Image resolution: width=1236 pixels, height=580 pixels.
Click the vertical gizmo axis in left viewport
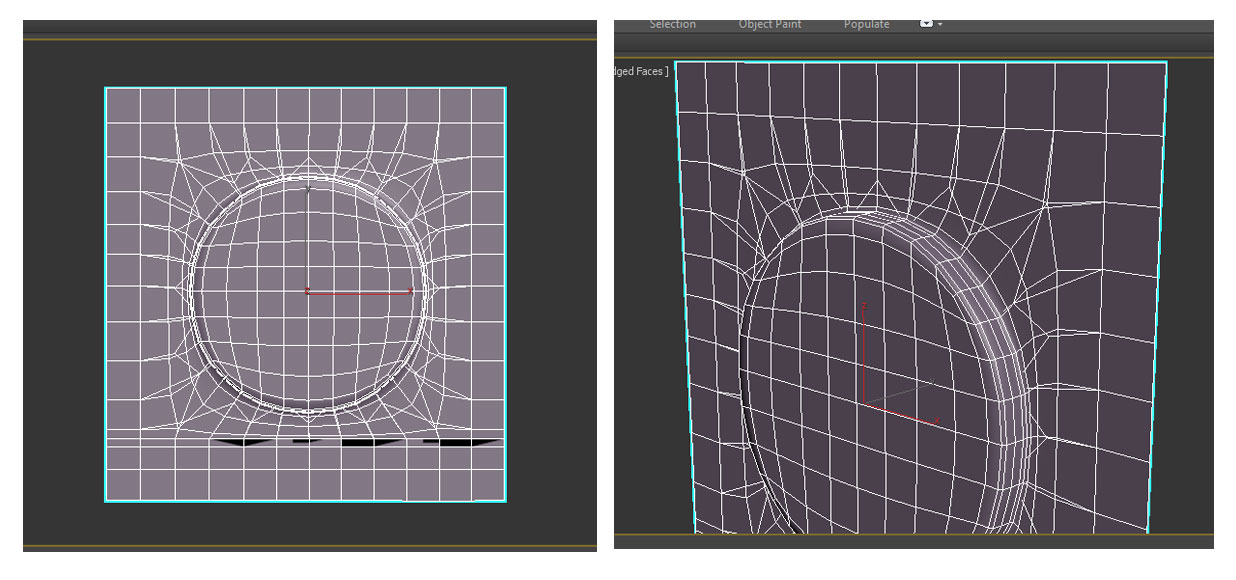(x=308, y=230)
